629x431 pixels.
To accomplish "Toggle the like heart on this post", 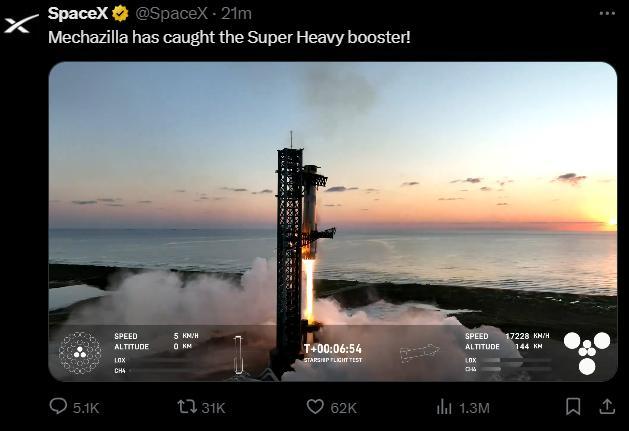I will point(315,407).
